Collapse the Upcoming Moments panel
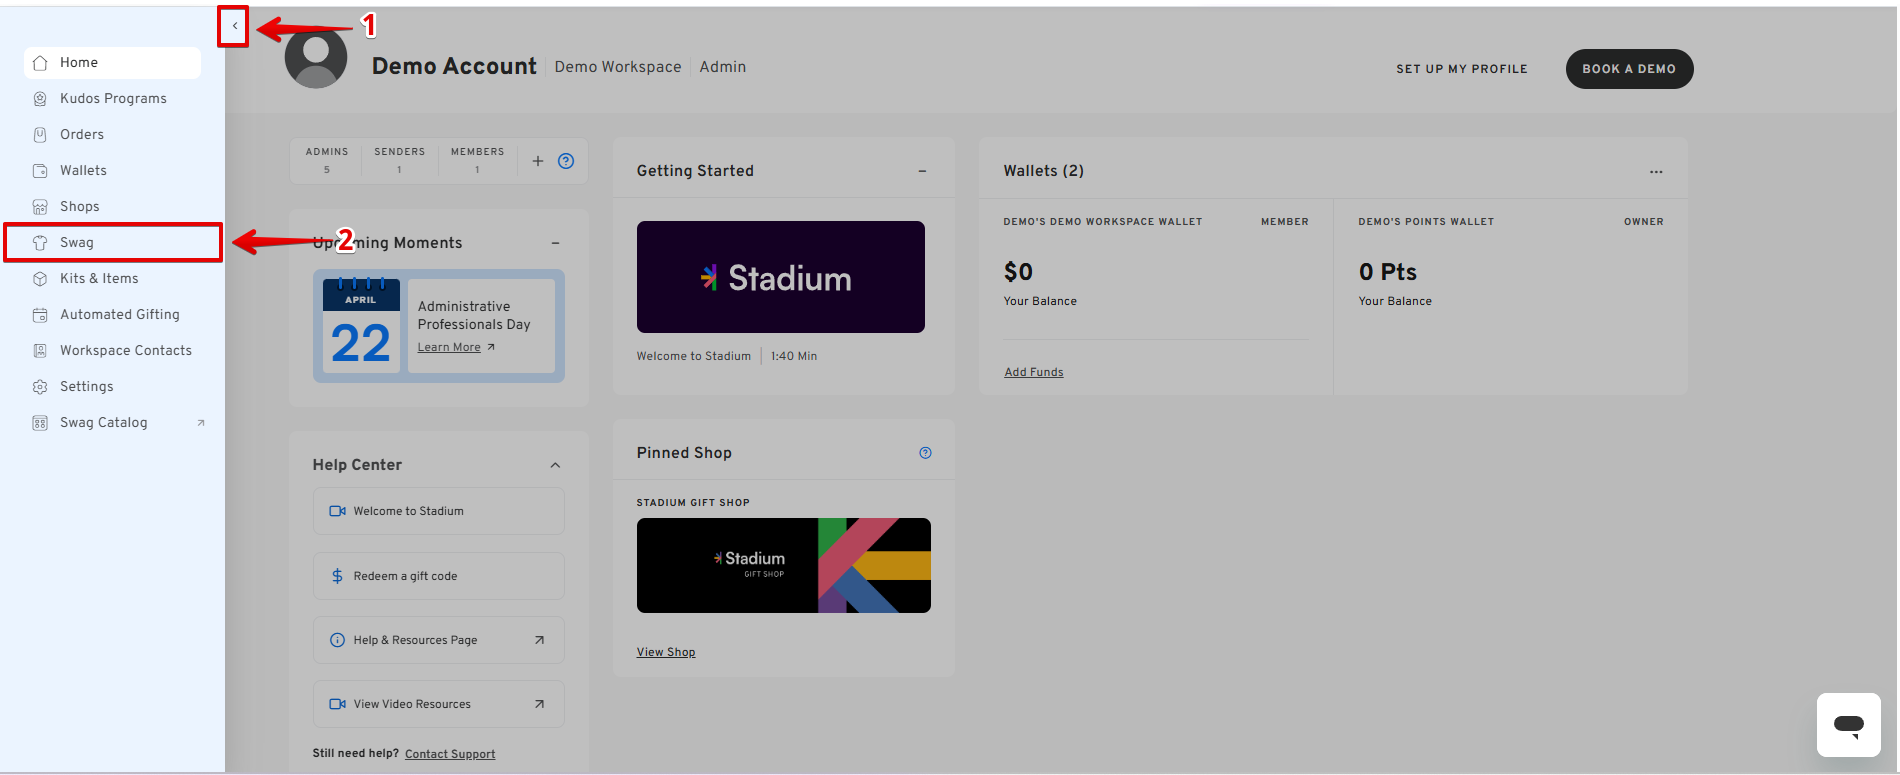The image size is (1900, 775). 555,243
